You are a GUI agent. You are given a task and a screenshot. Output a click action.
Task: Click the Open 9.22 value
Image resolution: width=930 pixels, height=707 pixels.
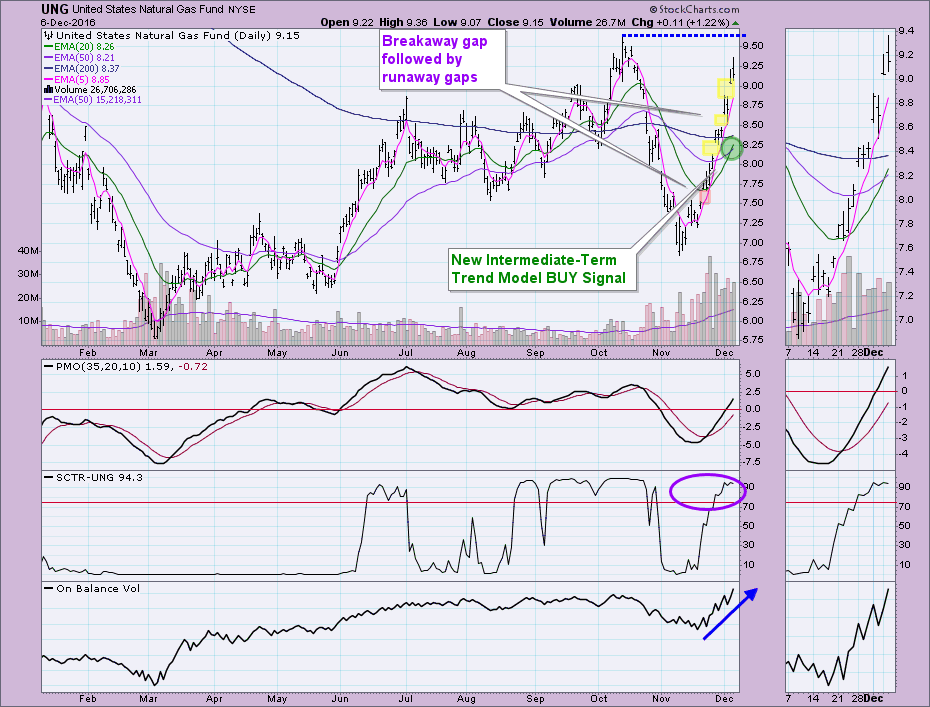coord(347,23)
